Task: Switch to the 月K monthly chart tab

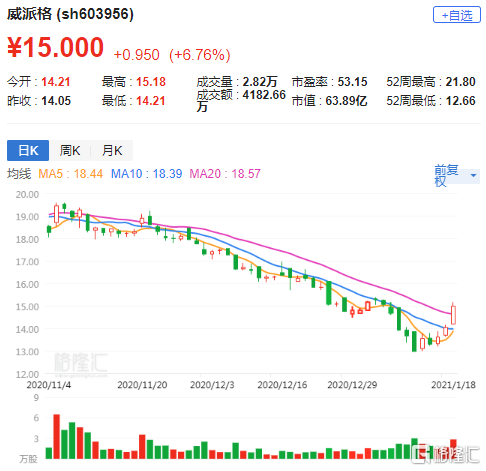Action: pos(112,150)
